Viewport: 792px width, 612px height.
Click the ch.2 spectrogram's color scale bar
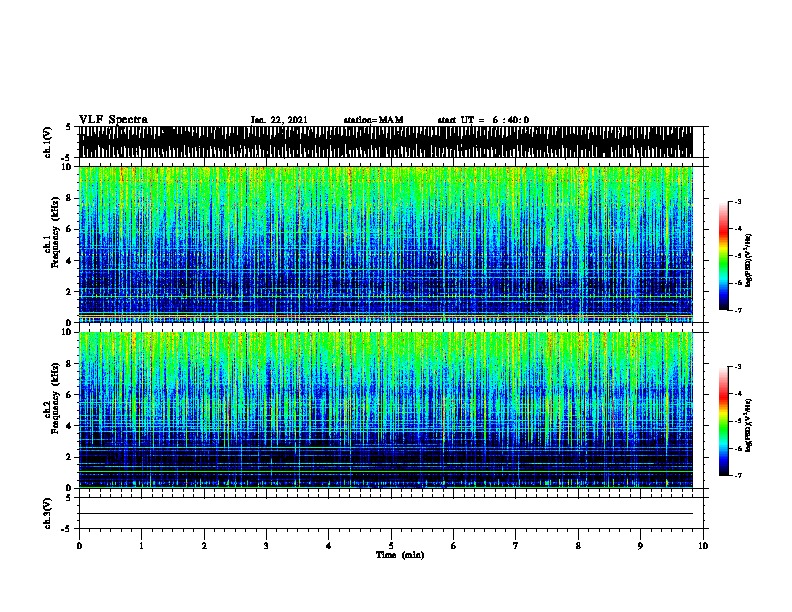(x=724, y=421)
